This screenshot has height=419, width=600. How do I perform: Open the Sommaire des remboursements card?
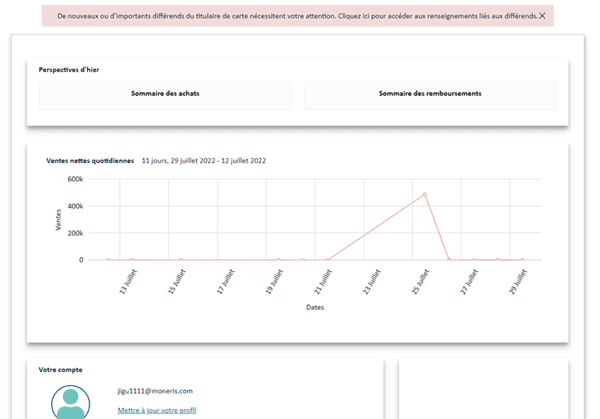tap(430, 95)
